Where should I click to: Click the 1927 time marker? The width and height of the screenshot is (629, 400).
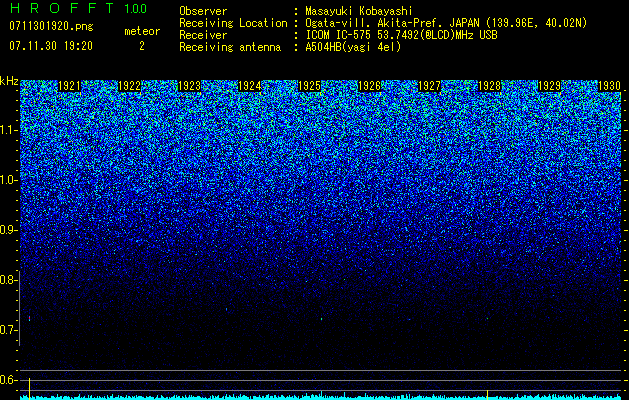pos(430,86)
